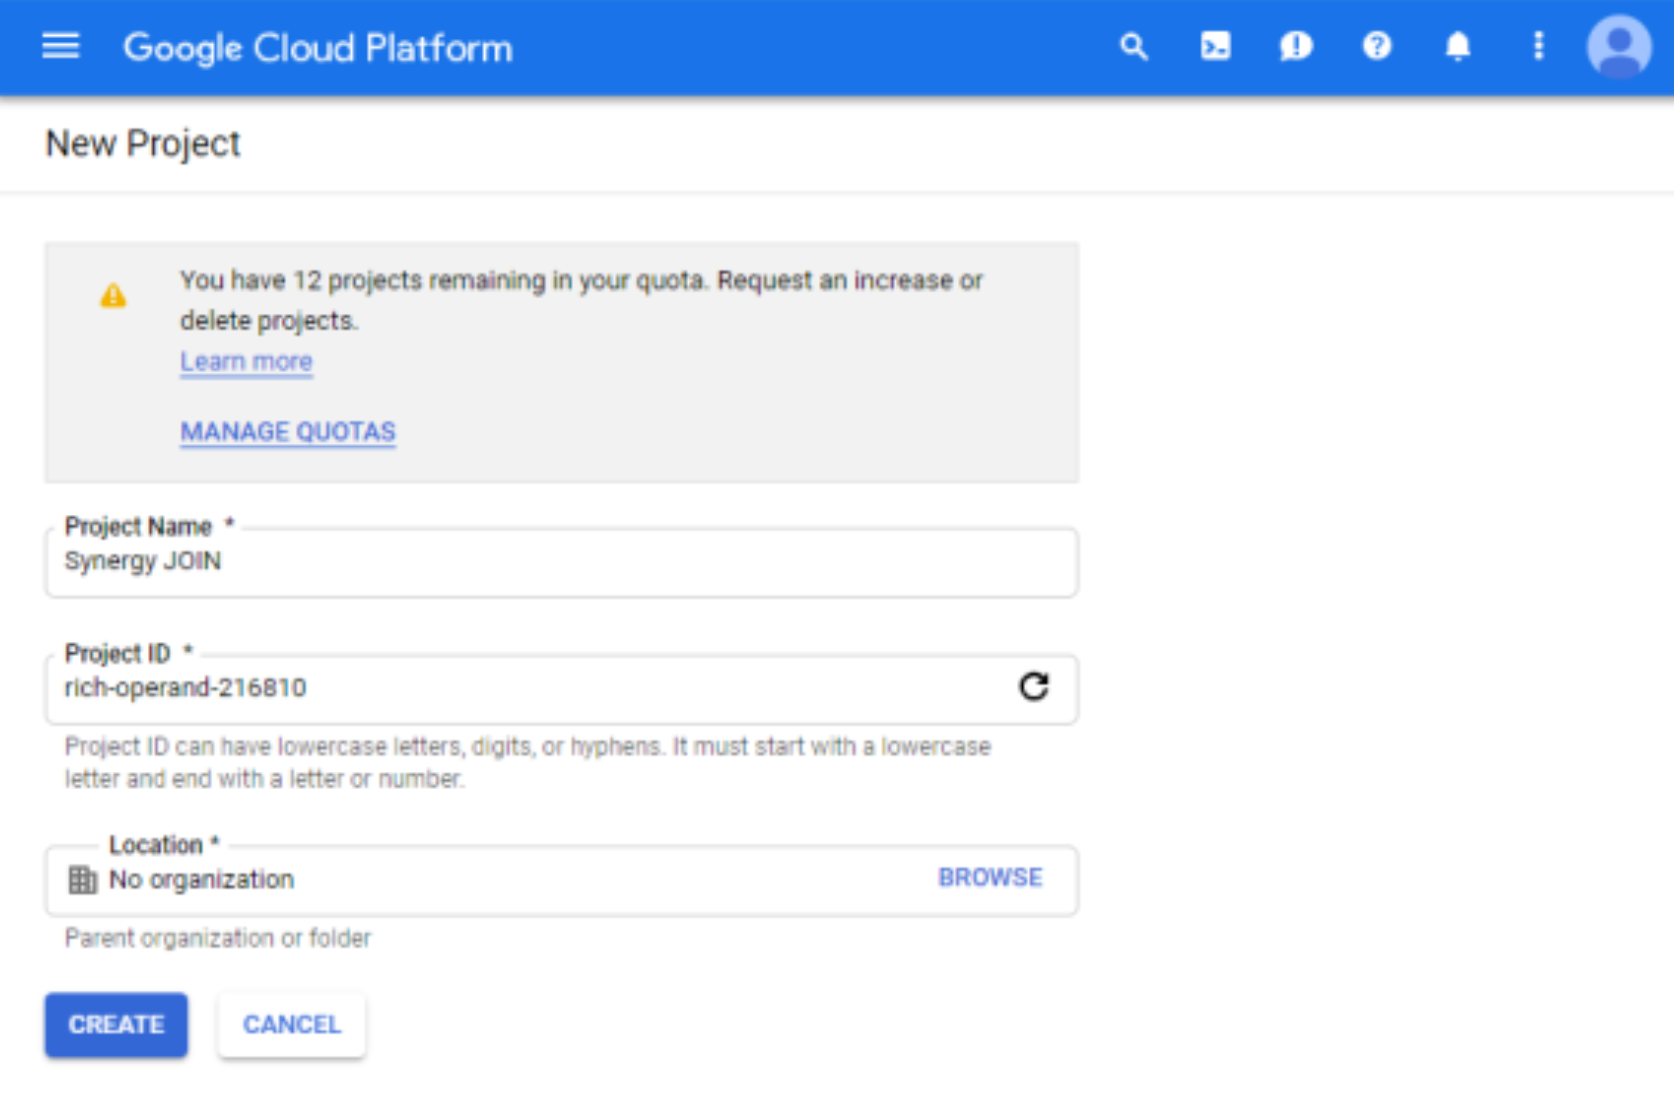
Task: Follow the Learn more link
Action: pyautogui.click(x=246, y=361)
